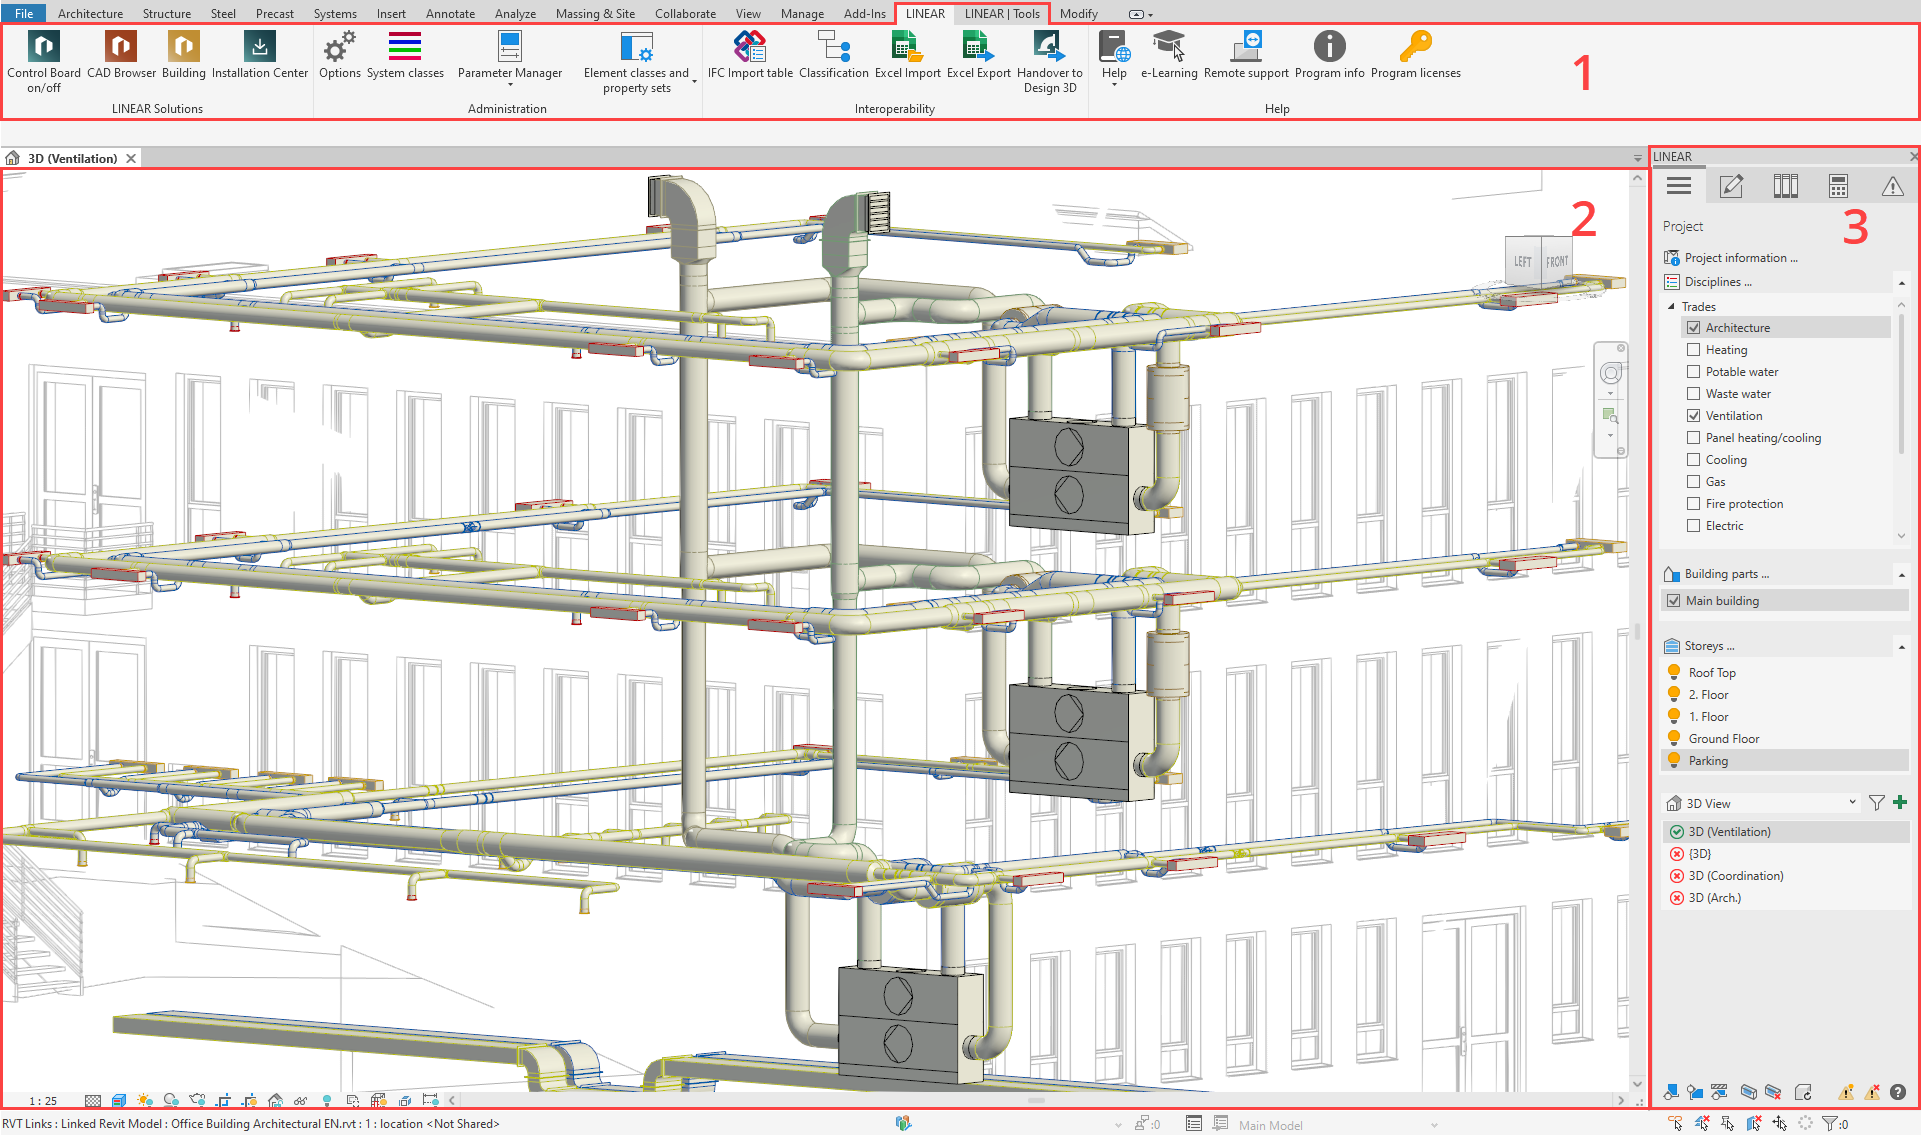Enable Fire protection checkbox
1921x1135 pixels.
[x=1693, y=503]
